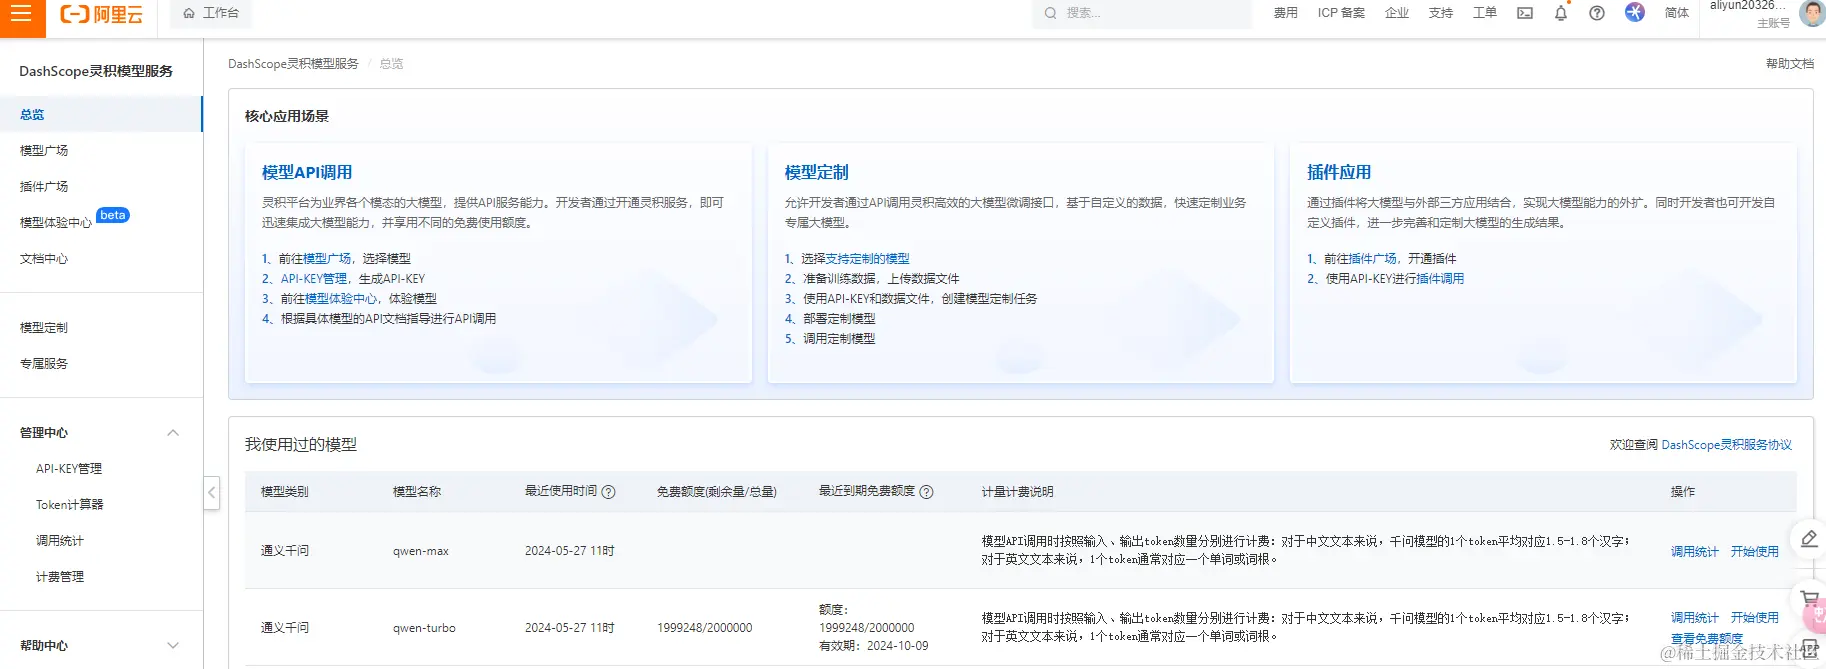Open the hamburger navigation menu
This screenshot has height=669, width=1826.
coord(22,14)
